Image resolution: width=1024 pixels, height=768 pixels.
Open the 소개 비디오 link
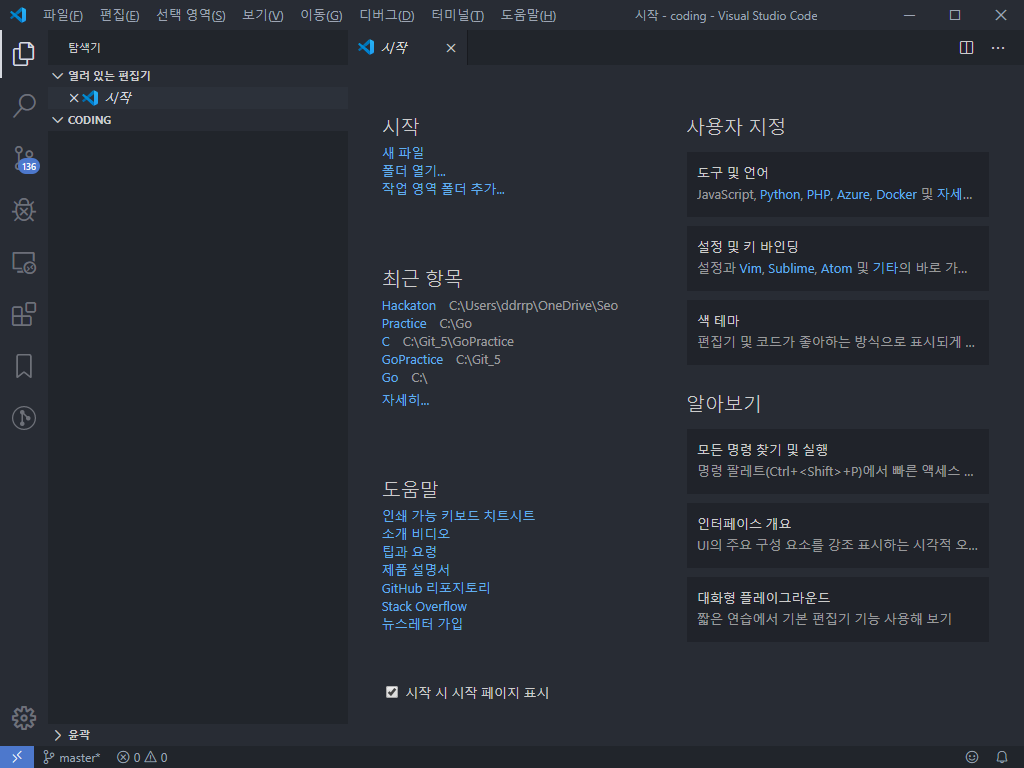point(416,534)
